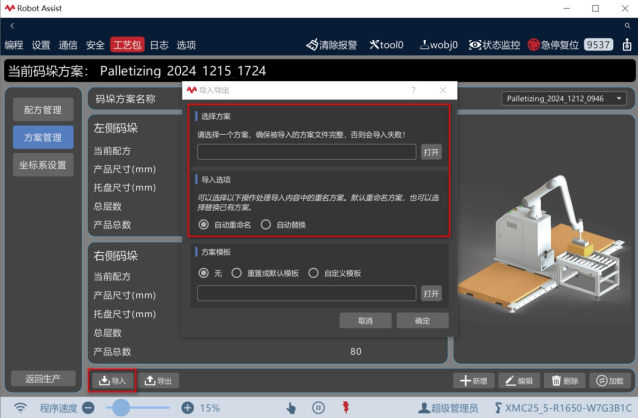
Task: Edit the scheme with 编辑
Action: pyautogui.click(x=519, y=381)
